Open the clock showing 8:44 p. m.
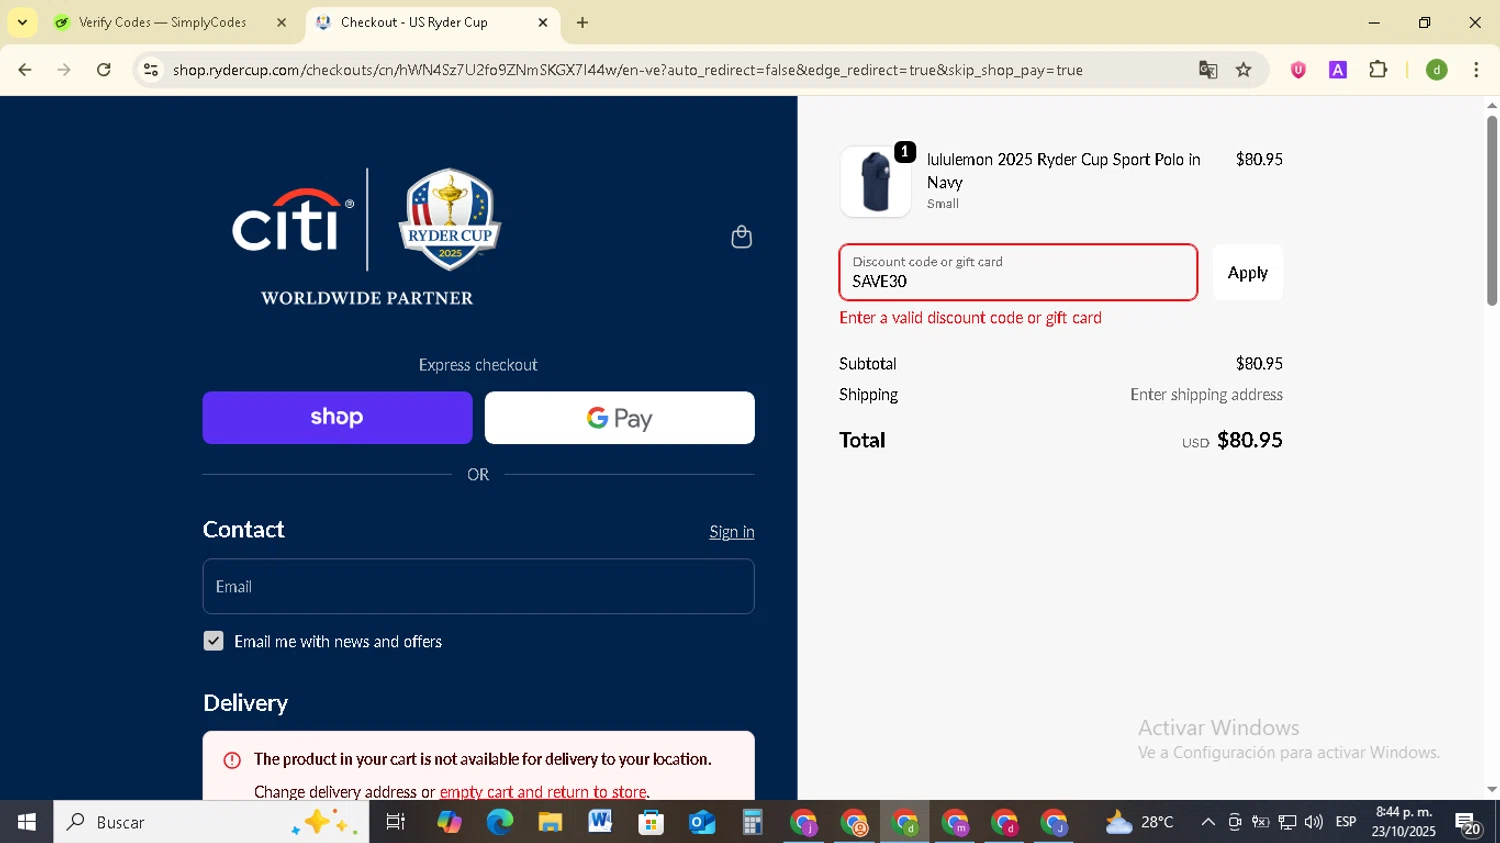Screen dimensions: 1500x843 tap(1404, 822)
